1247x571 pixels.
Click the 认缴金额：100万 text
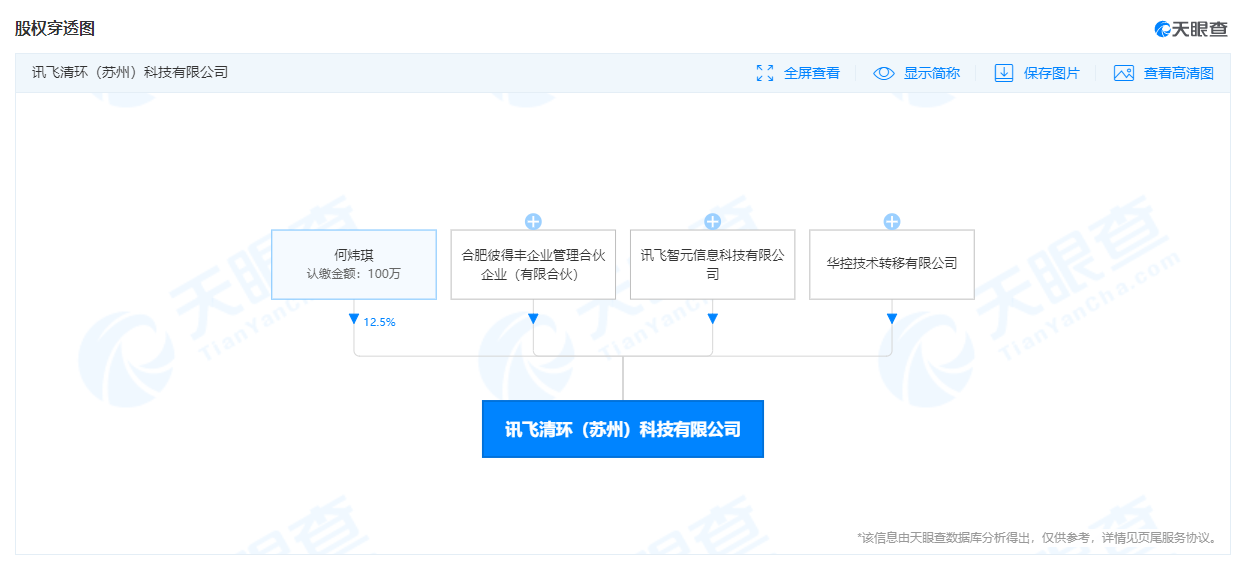coord(354,274)
